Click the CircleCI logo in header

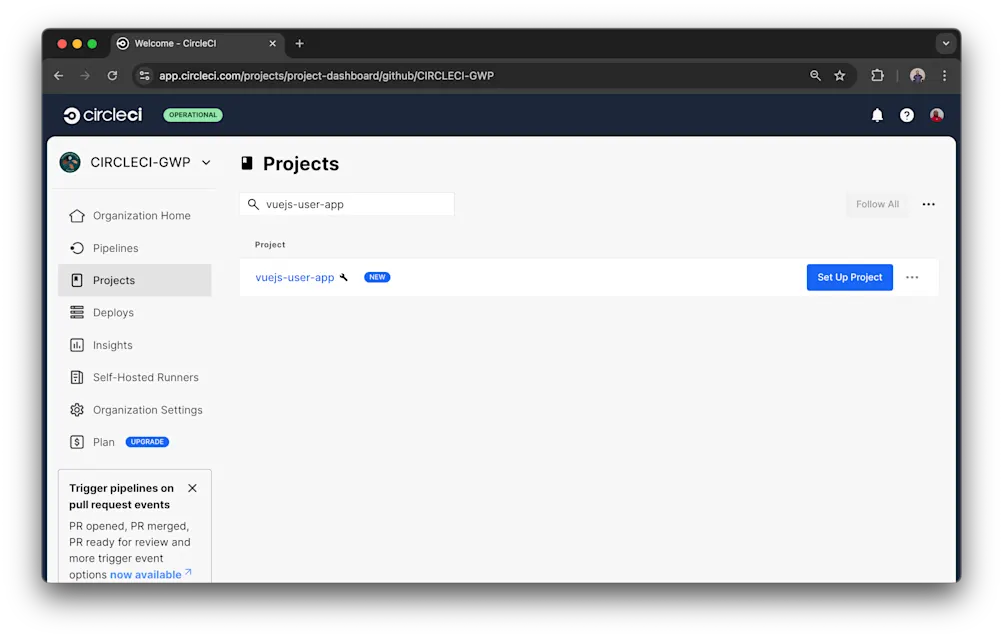pos(101,114)
